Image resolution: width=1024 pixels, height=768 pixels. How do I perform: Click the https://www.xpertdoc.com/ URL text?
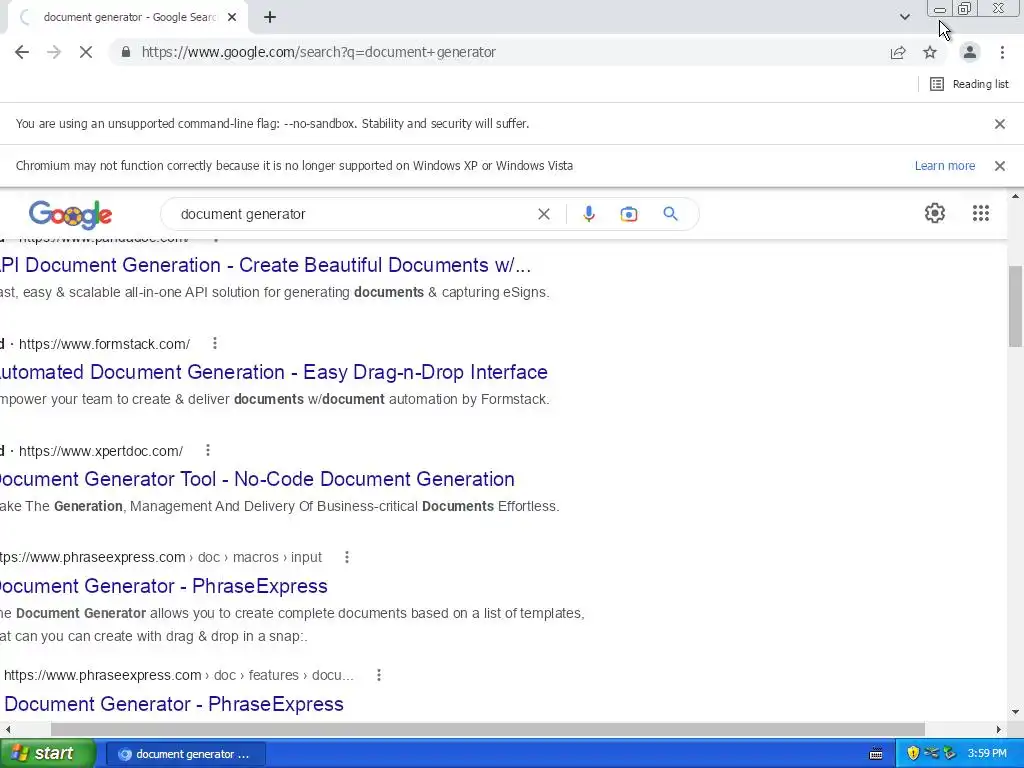point(101,451)
